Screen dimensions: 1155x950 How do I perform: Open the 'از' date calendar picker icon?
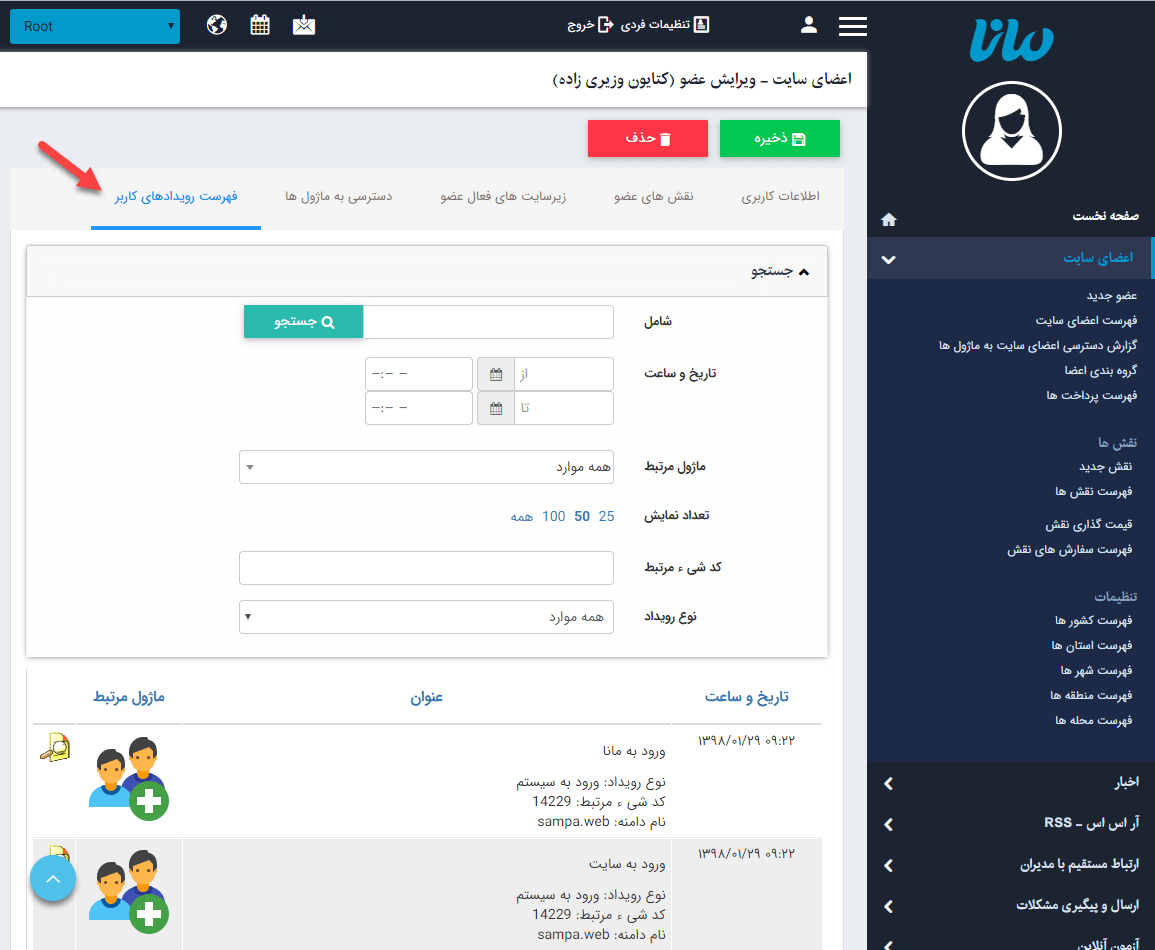(x=496, y=375)
